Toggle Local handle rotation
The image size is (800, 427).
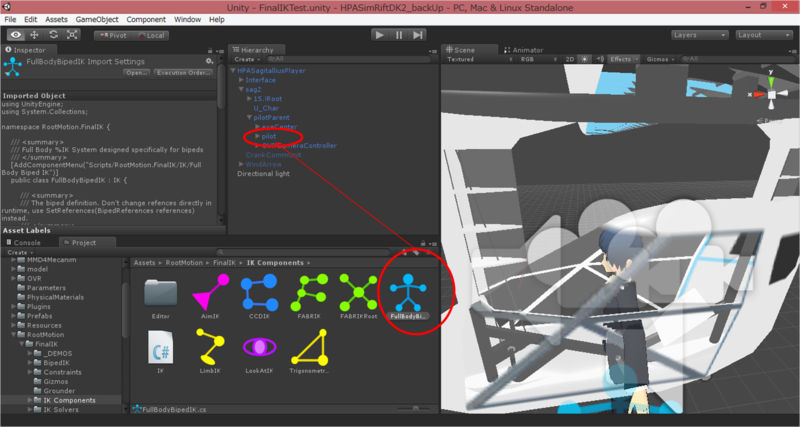pos(151,36)
